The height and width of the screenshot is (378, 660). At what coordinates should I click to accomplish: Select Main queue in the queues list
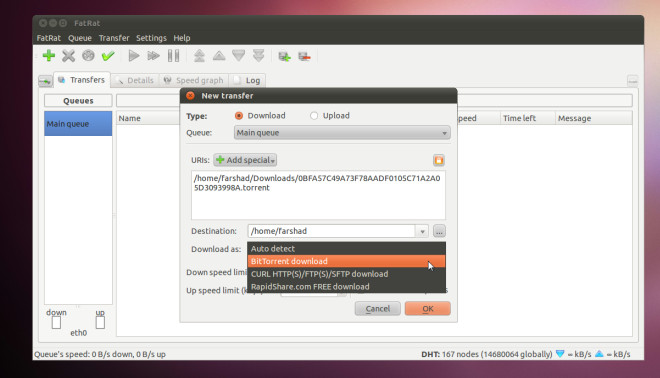pyautogui.click(x=78, y=124)
